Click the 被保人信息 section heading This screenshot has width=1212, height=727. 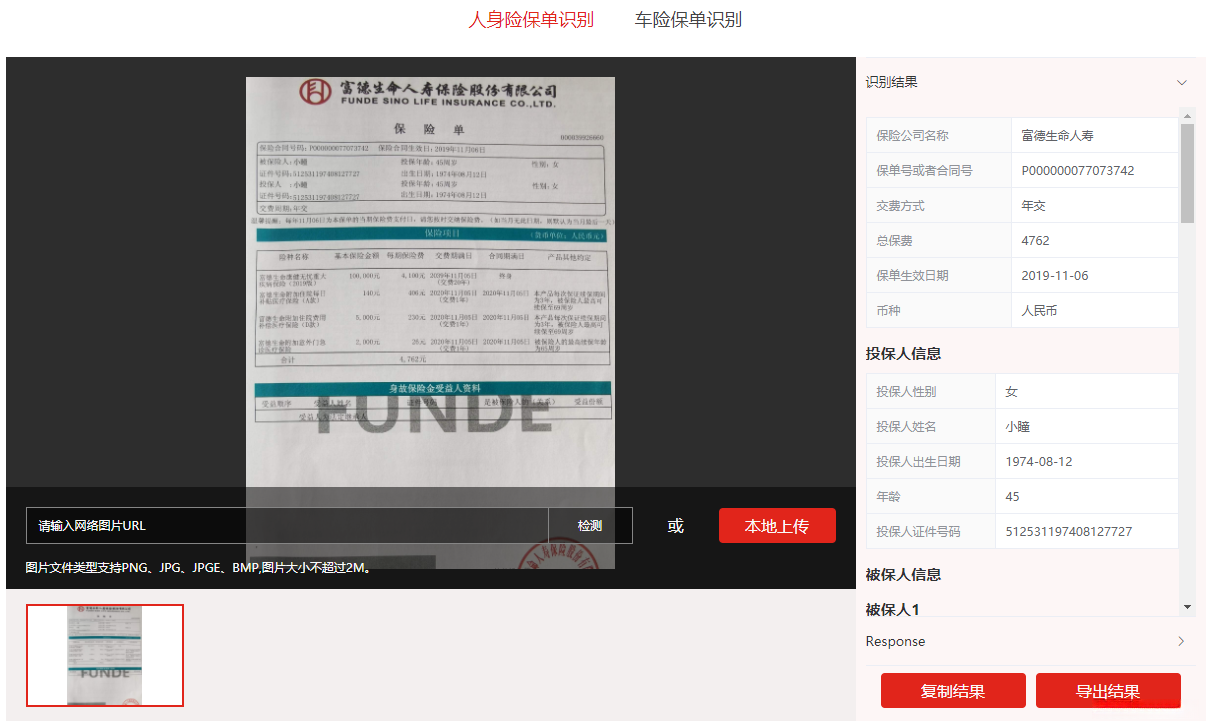[903, 574]
